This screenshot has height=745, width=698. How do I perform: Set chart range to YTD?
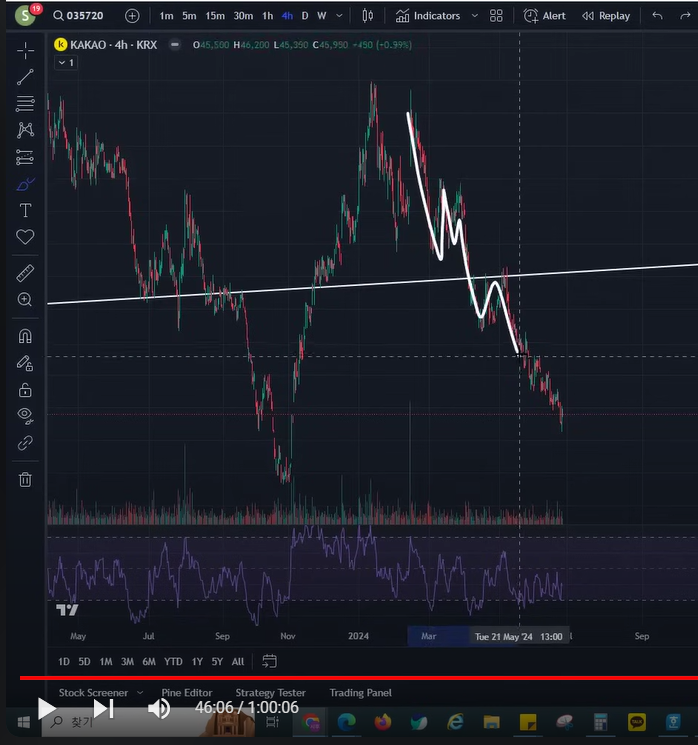[x=173, y=661]
